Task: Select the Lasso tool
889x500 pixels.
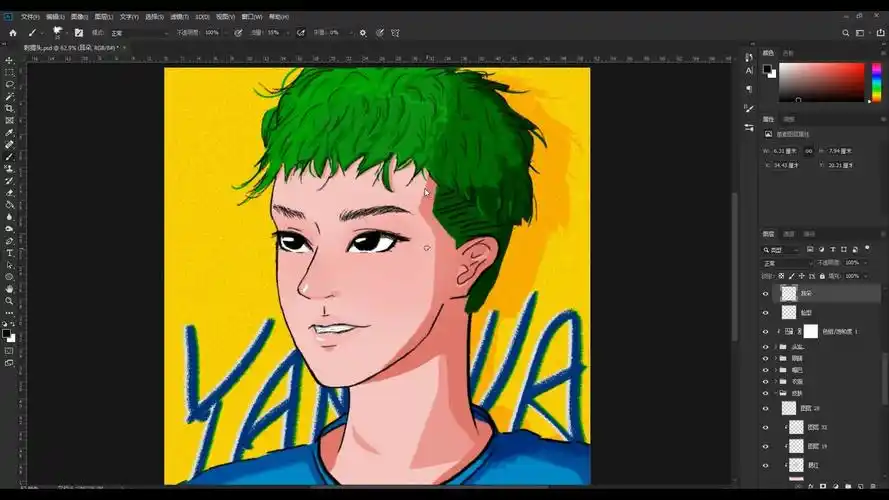Action: click(x=10, y=84)
